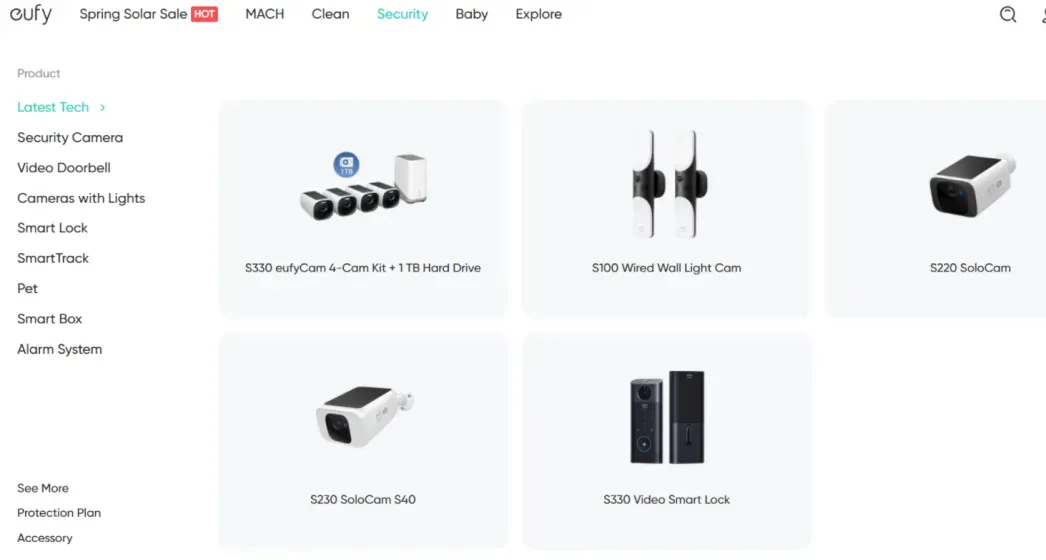
Task: Open the S100 Wired Wall Light Cam image
Action: [x=667, y=184]
